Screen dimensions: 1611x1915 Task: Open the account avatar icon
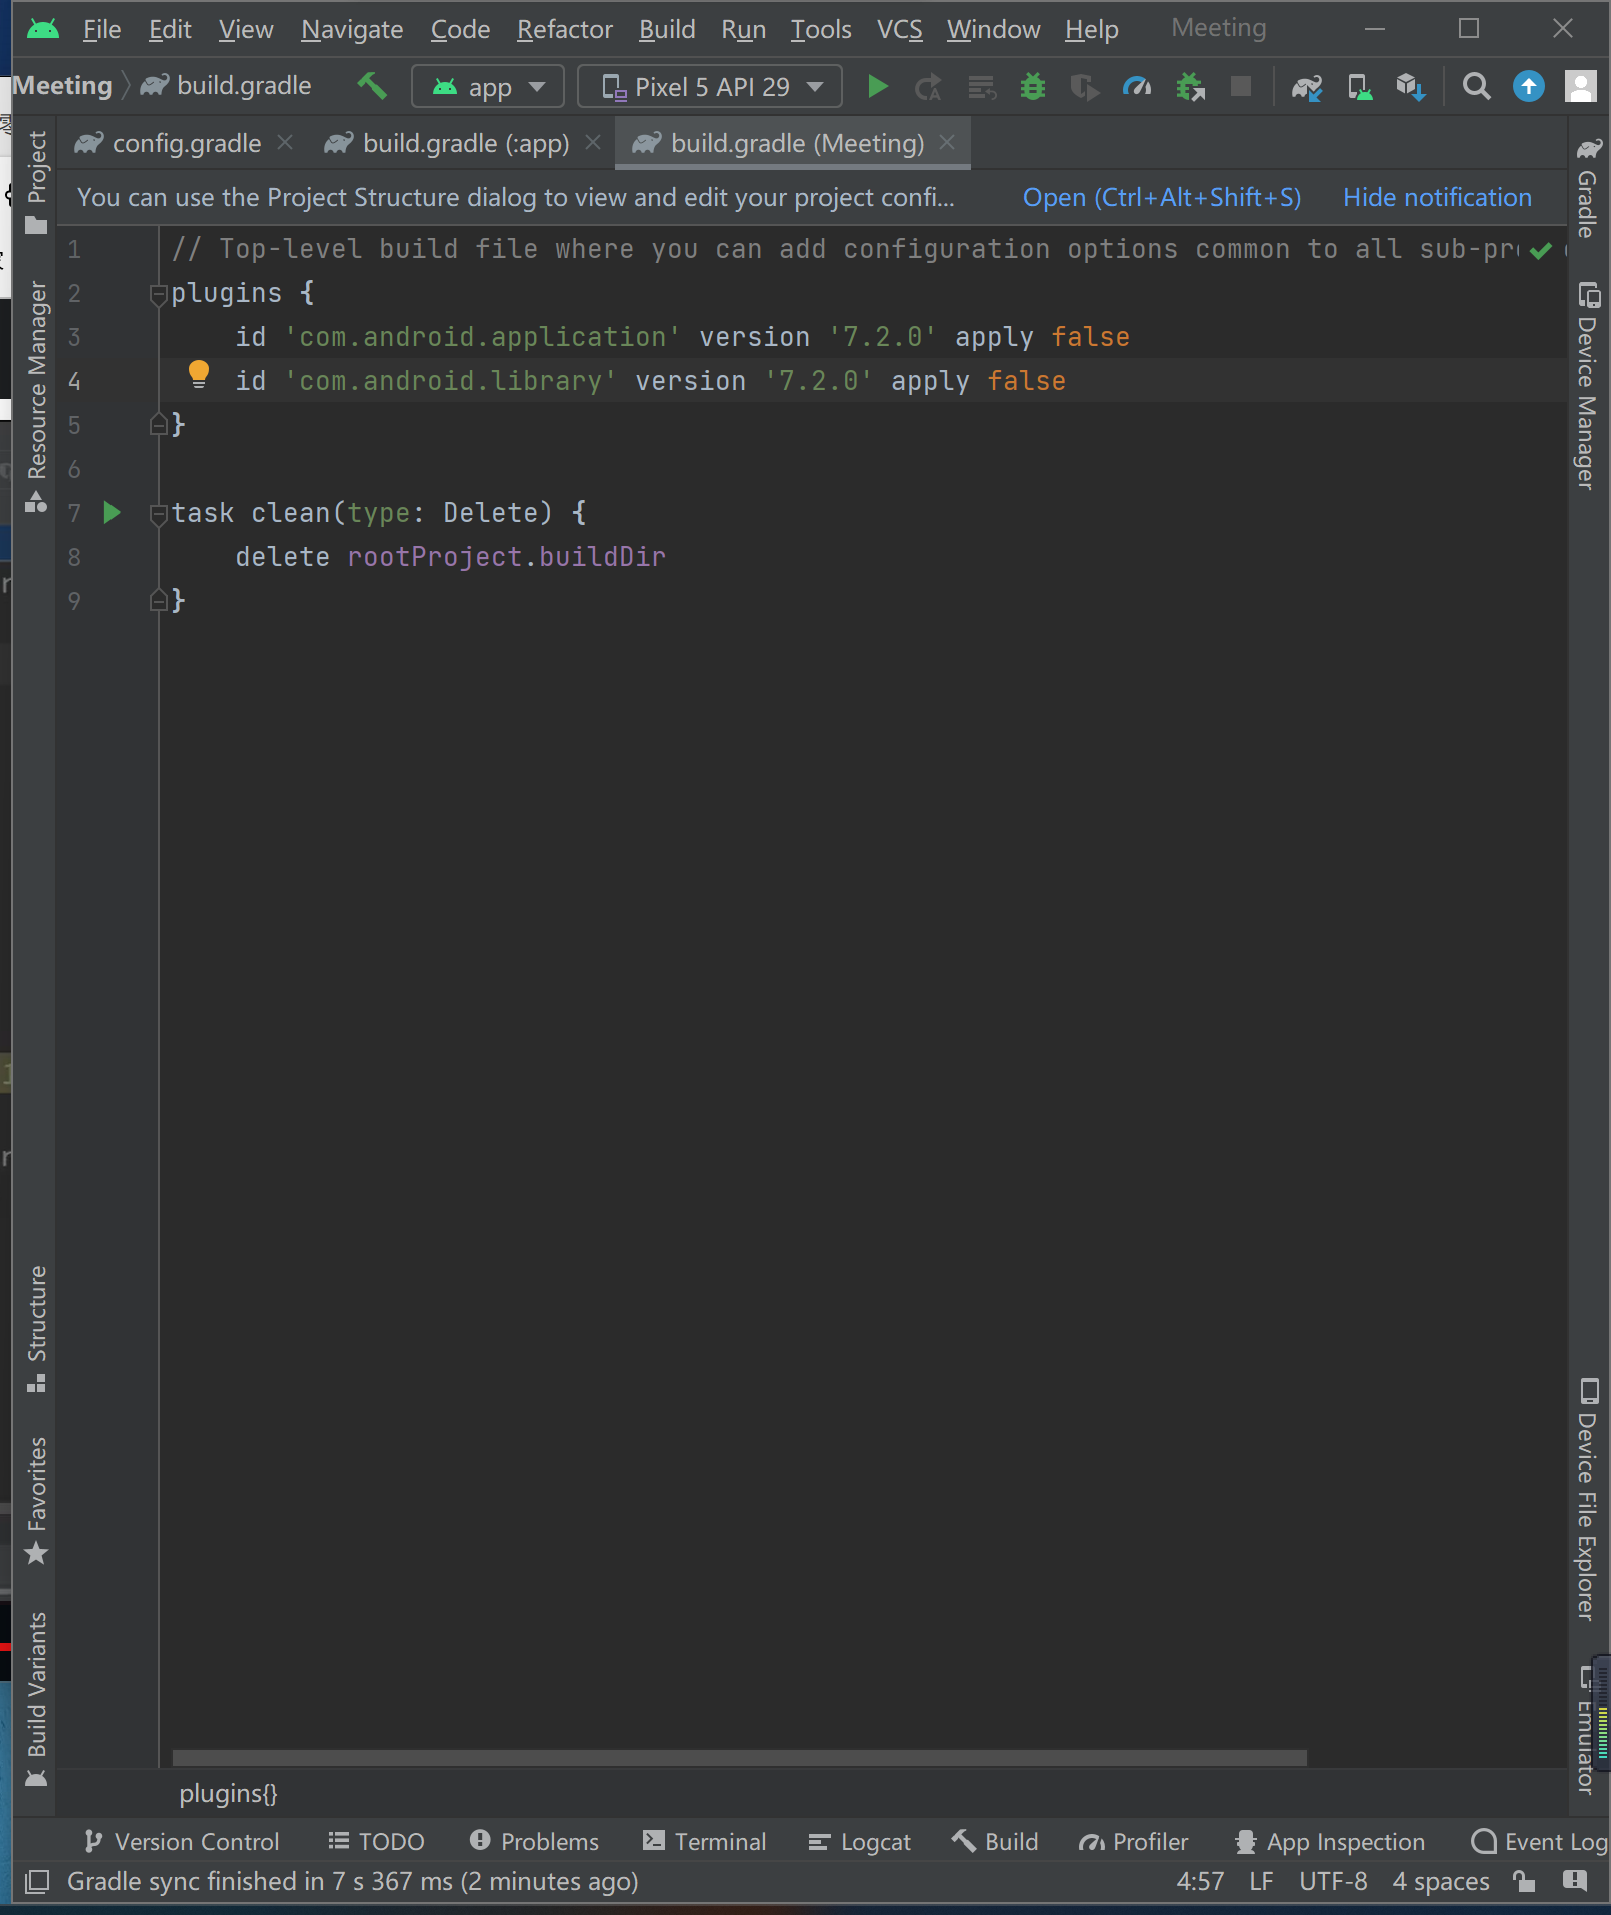pyautogui.click(x=1580, y=87)
